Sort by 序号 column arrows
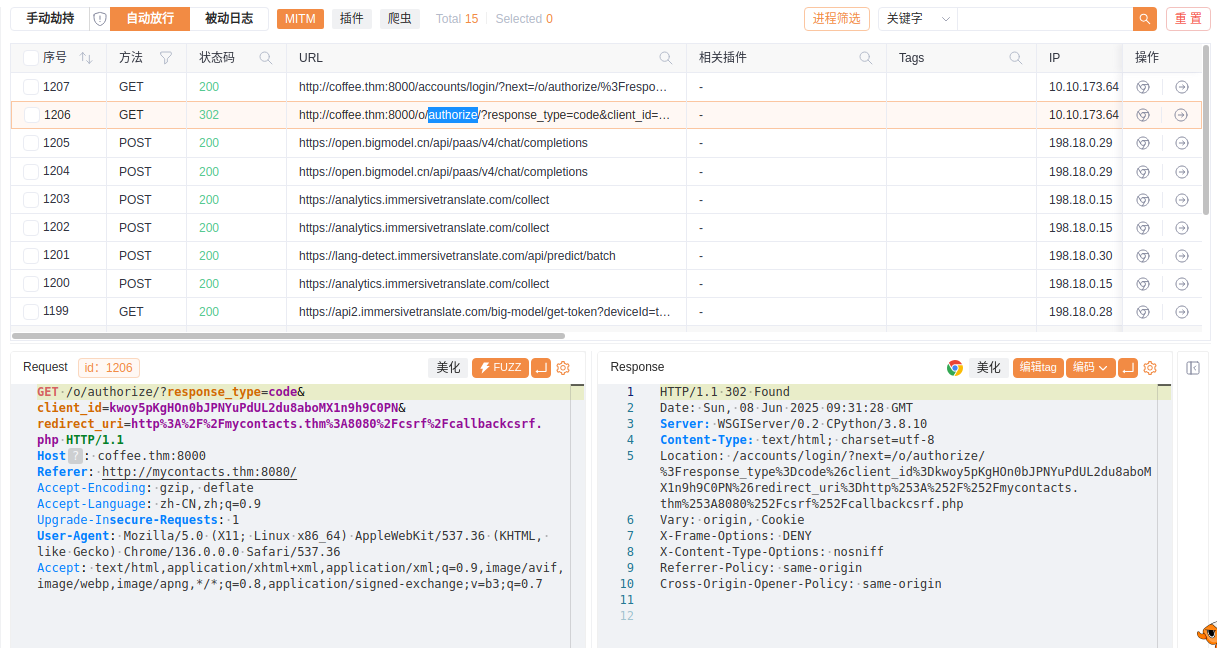 pos(86,58)
